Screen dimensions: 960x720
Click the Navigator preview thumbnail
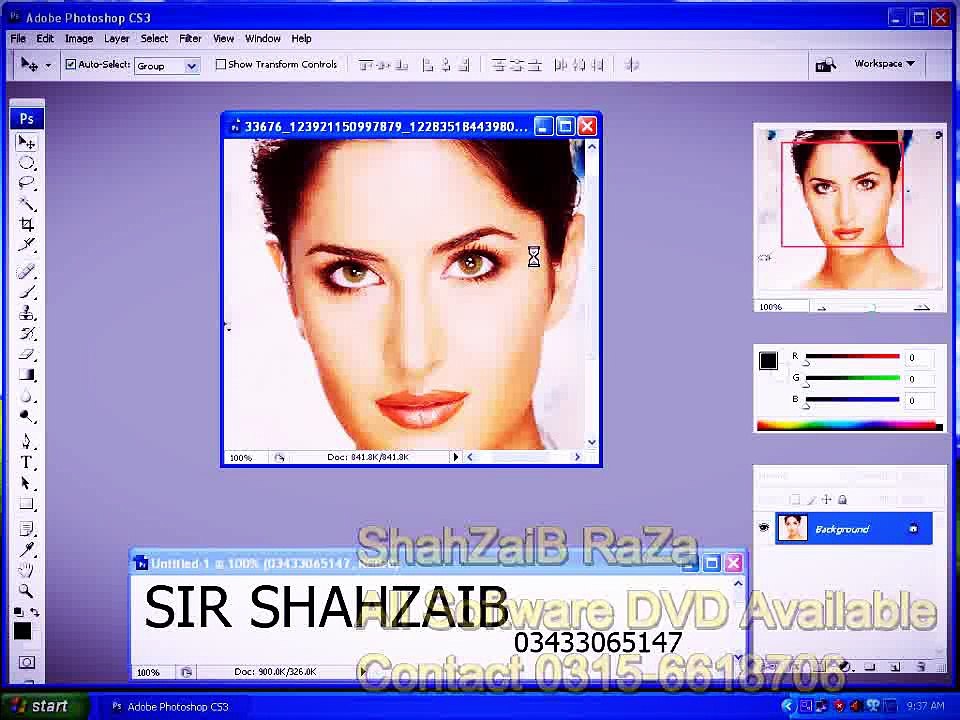pos(850,209)
